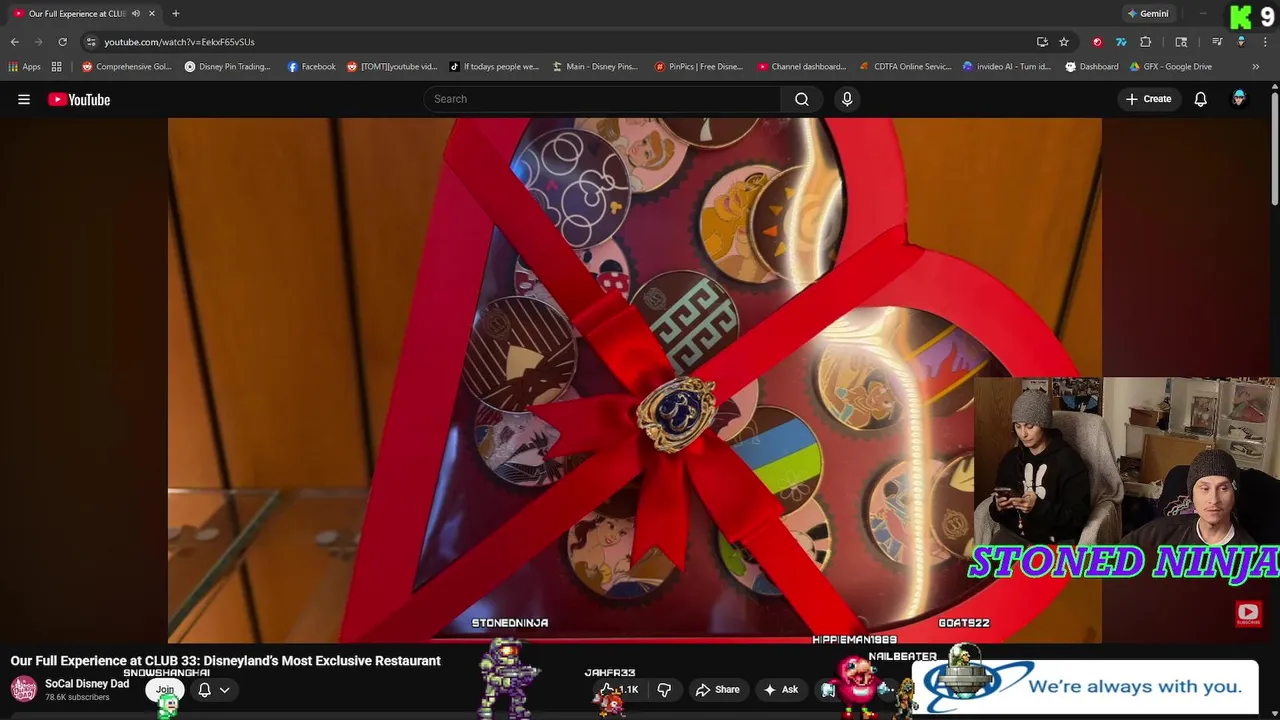The height and width of the screenshot is (720, 1280).
Task: Click into the YouTube search field
Action: click(x=603, y=99)
